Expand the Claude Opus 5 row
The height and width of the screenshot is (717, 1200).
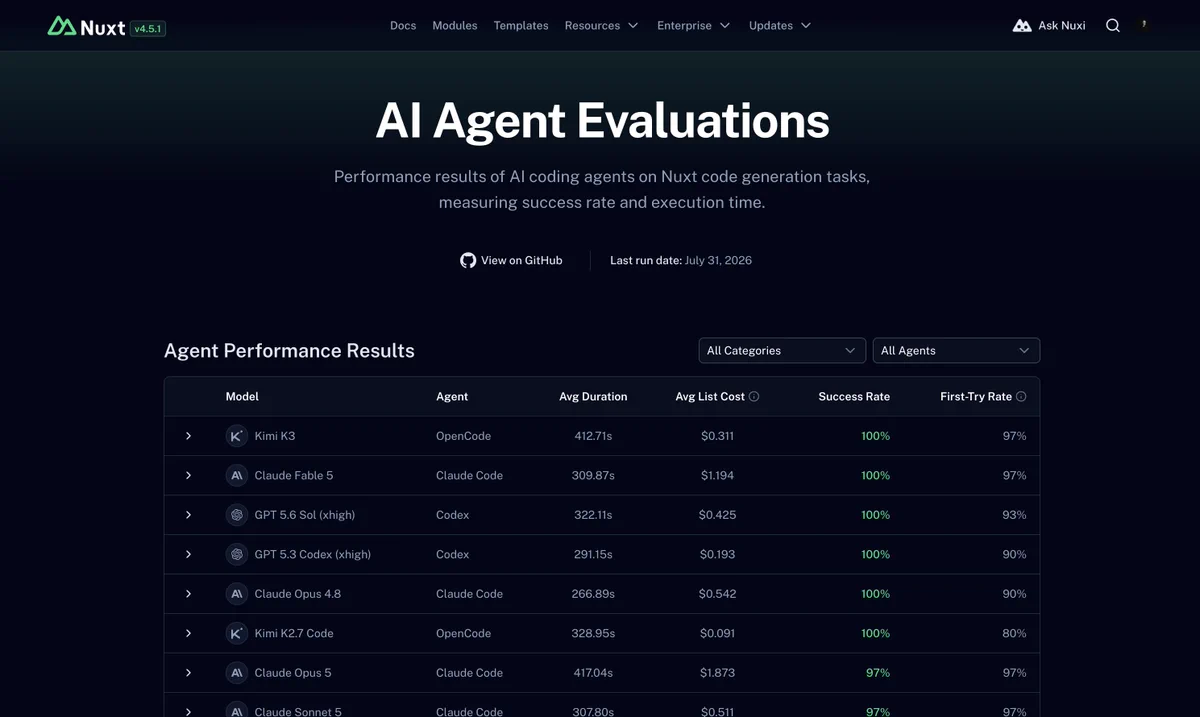(188, 673)
